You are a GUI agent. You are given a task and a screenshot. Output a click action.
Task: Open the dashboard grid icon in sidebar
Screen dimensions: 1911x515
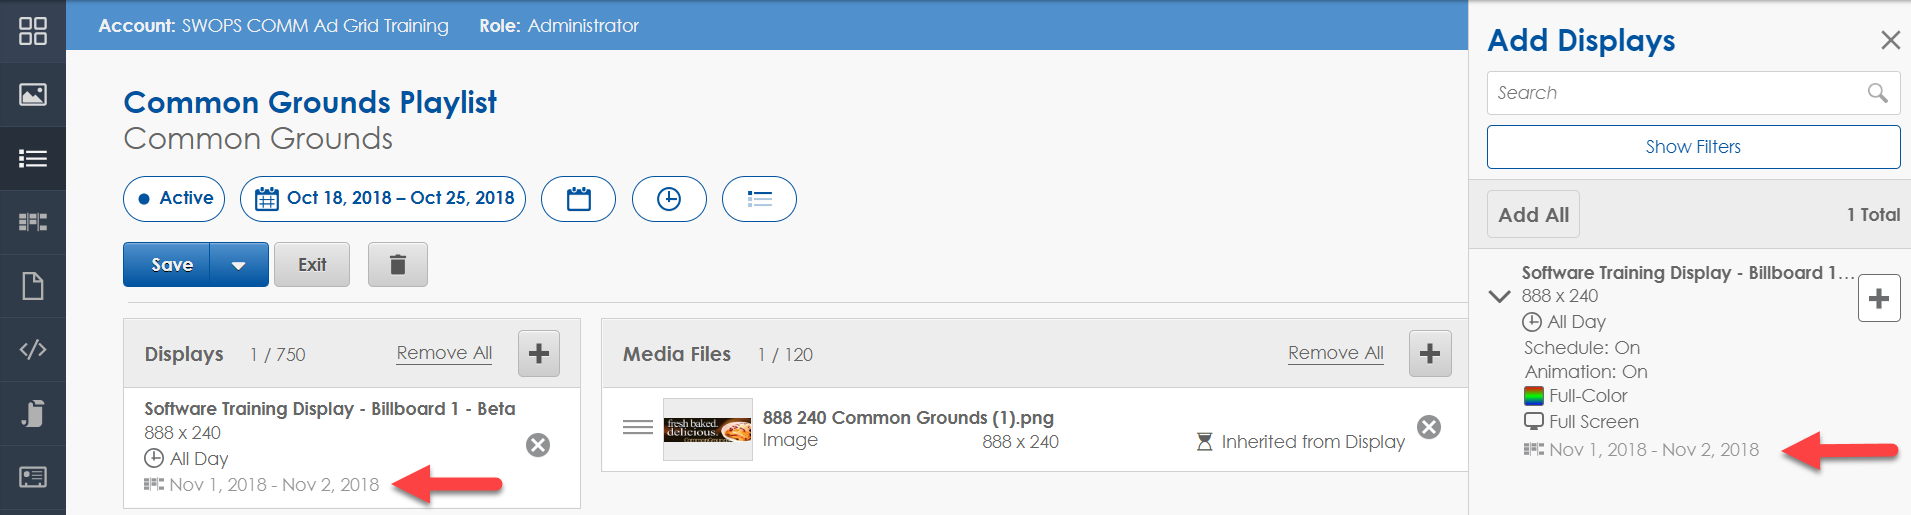coord(33,31)
